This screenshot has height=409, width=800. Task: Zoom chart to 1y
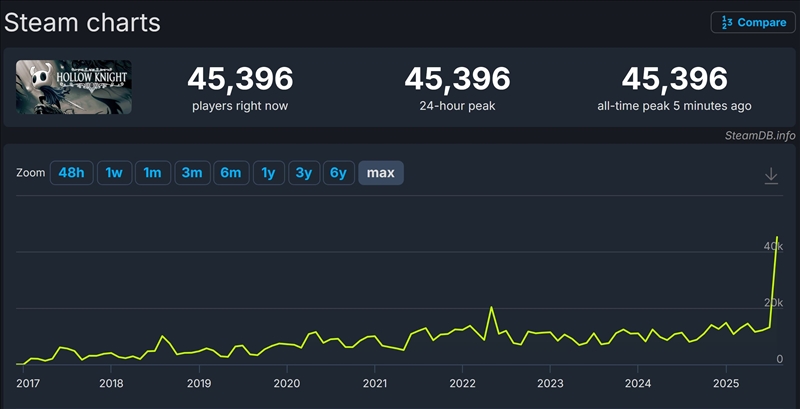click(x=268, y=173)
